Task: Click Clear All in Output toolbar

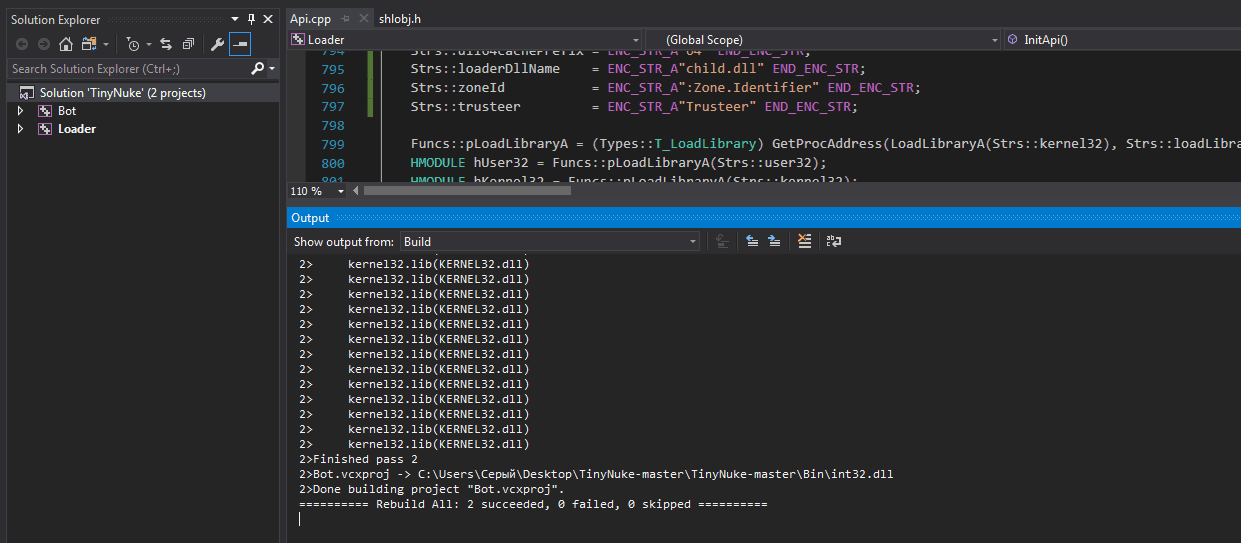Action: tap(804, 241)
